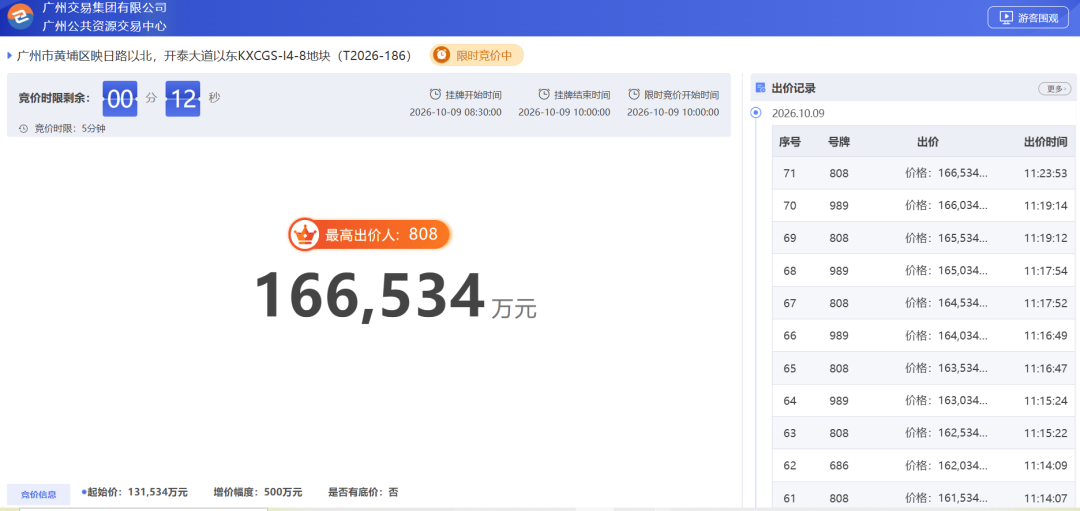
Task: Click the clock icon next to 挂牌开始时间
Action: pos(435,94)
